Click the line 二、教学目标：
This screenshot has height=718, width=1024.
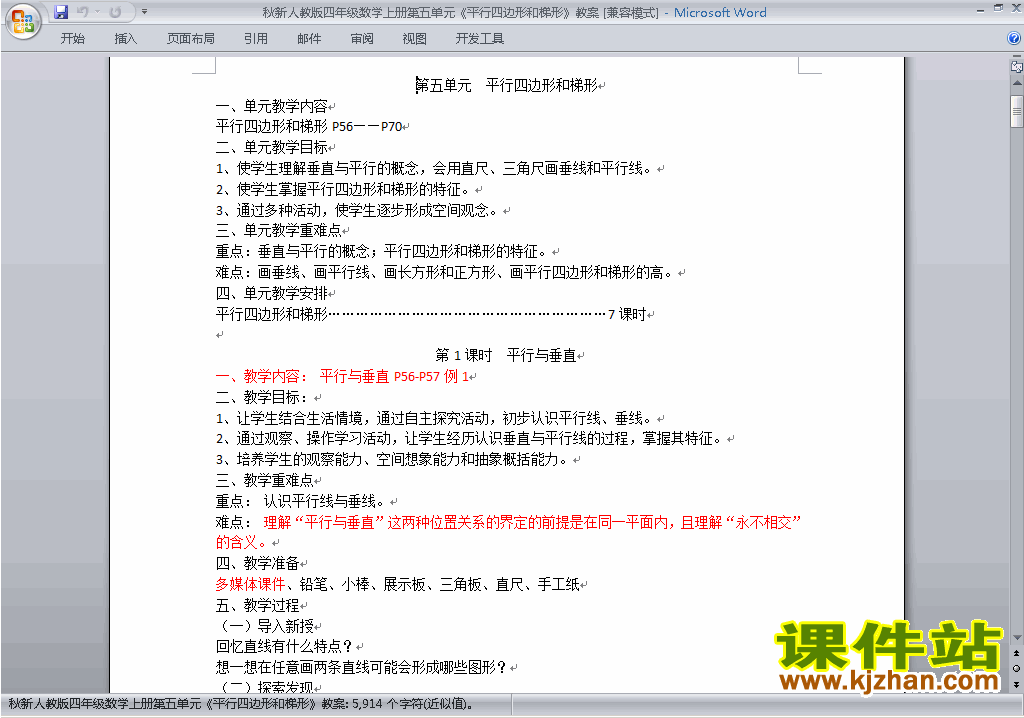(264, 397)
